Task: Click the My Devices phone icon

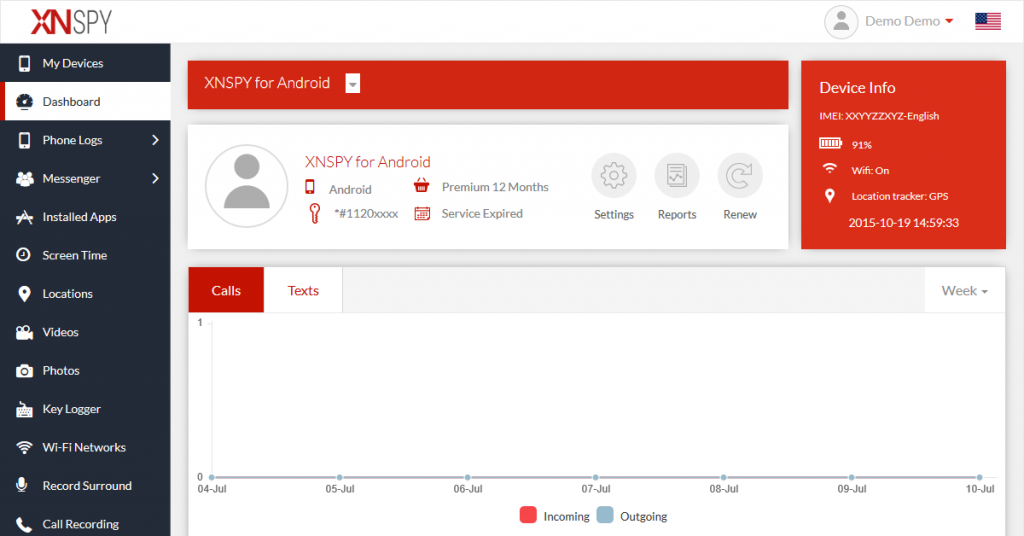Action: [24, 63]
